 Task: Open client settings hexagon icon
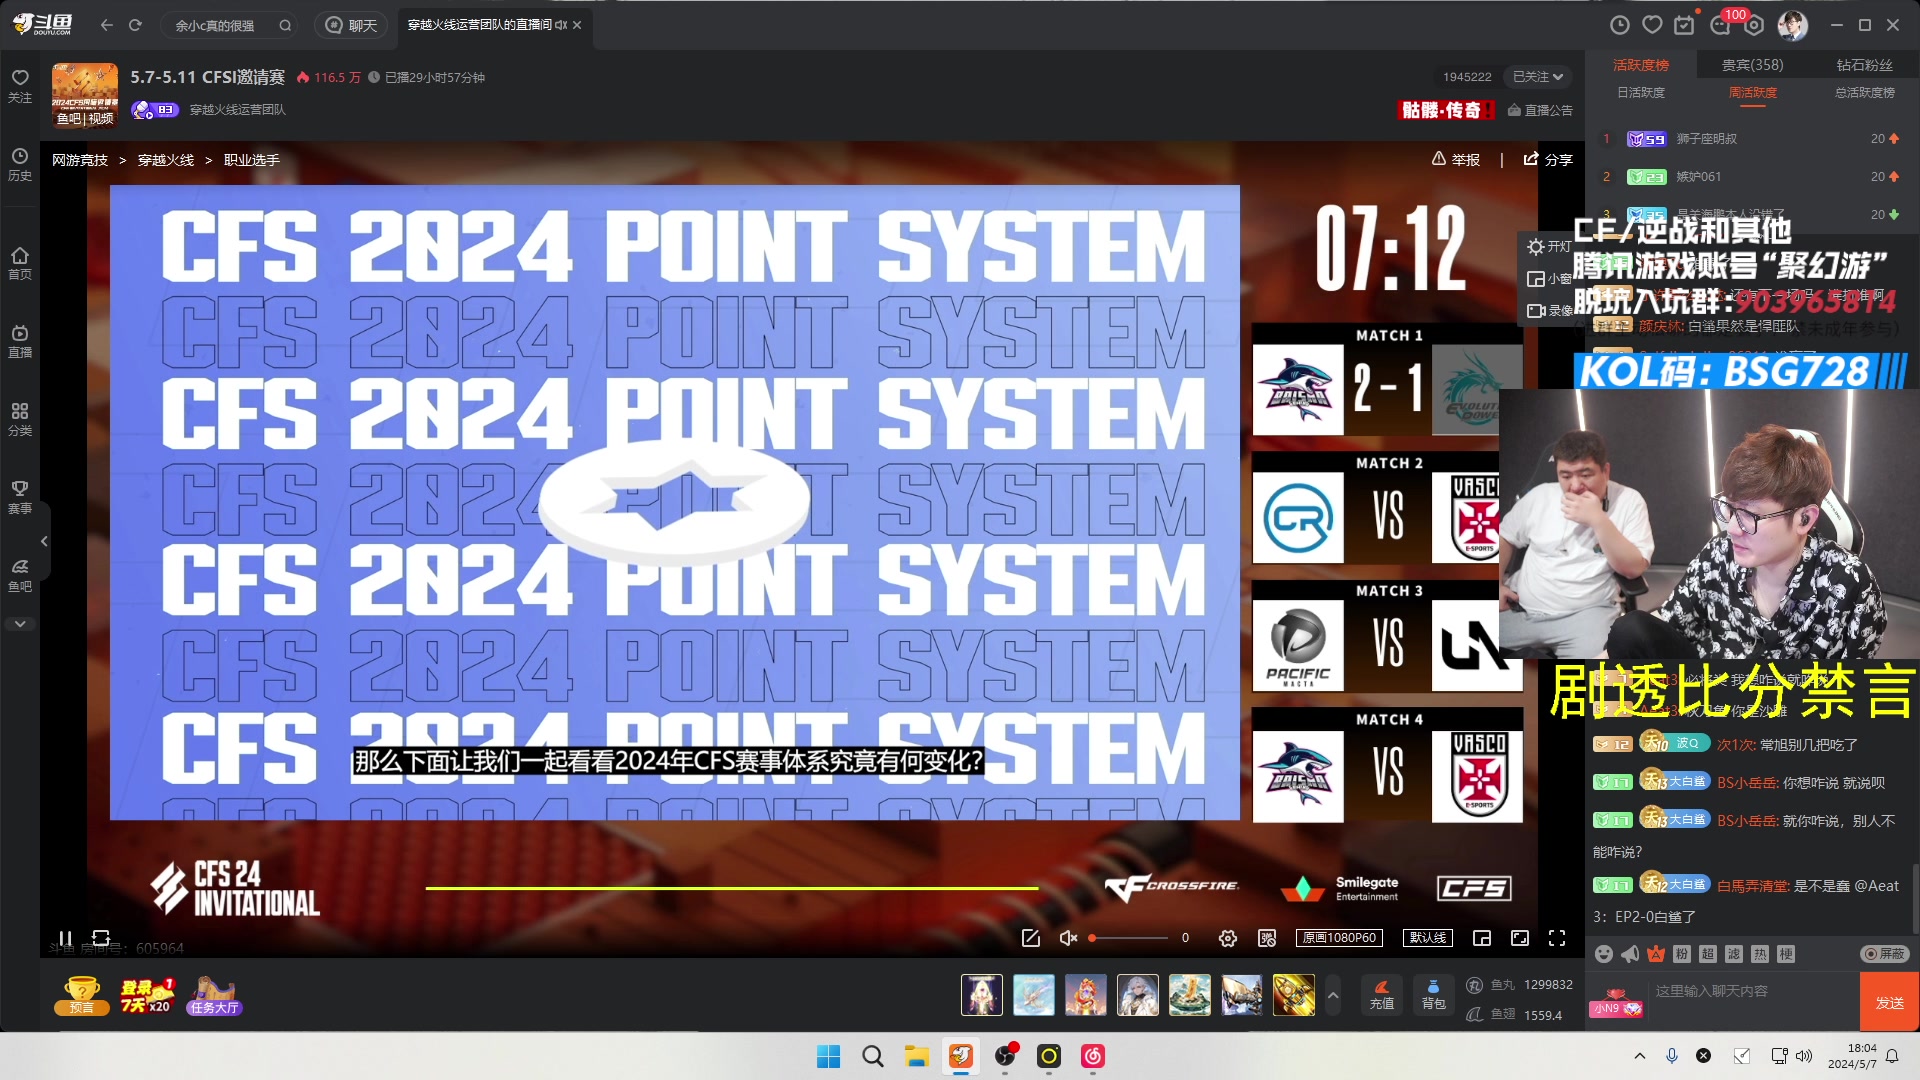click(x=1754, y=25)
